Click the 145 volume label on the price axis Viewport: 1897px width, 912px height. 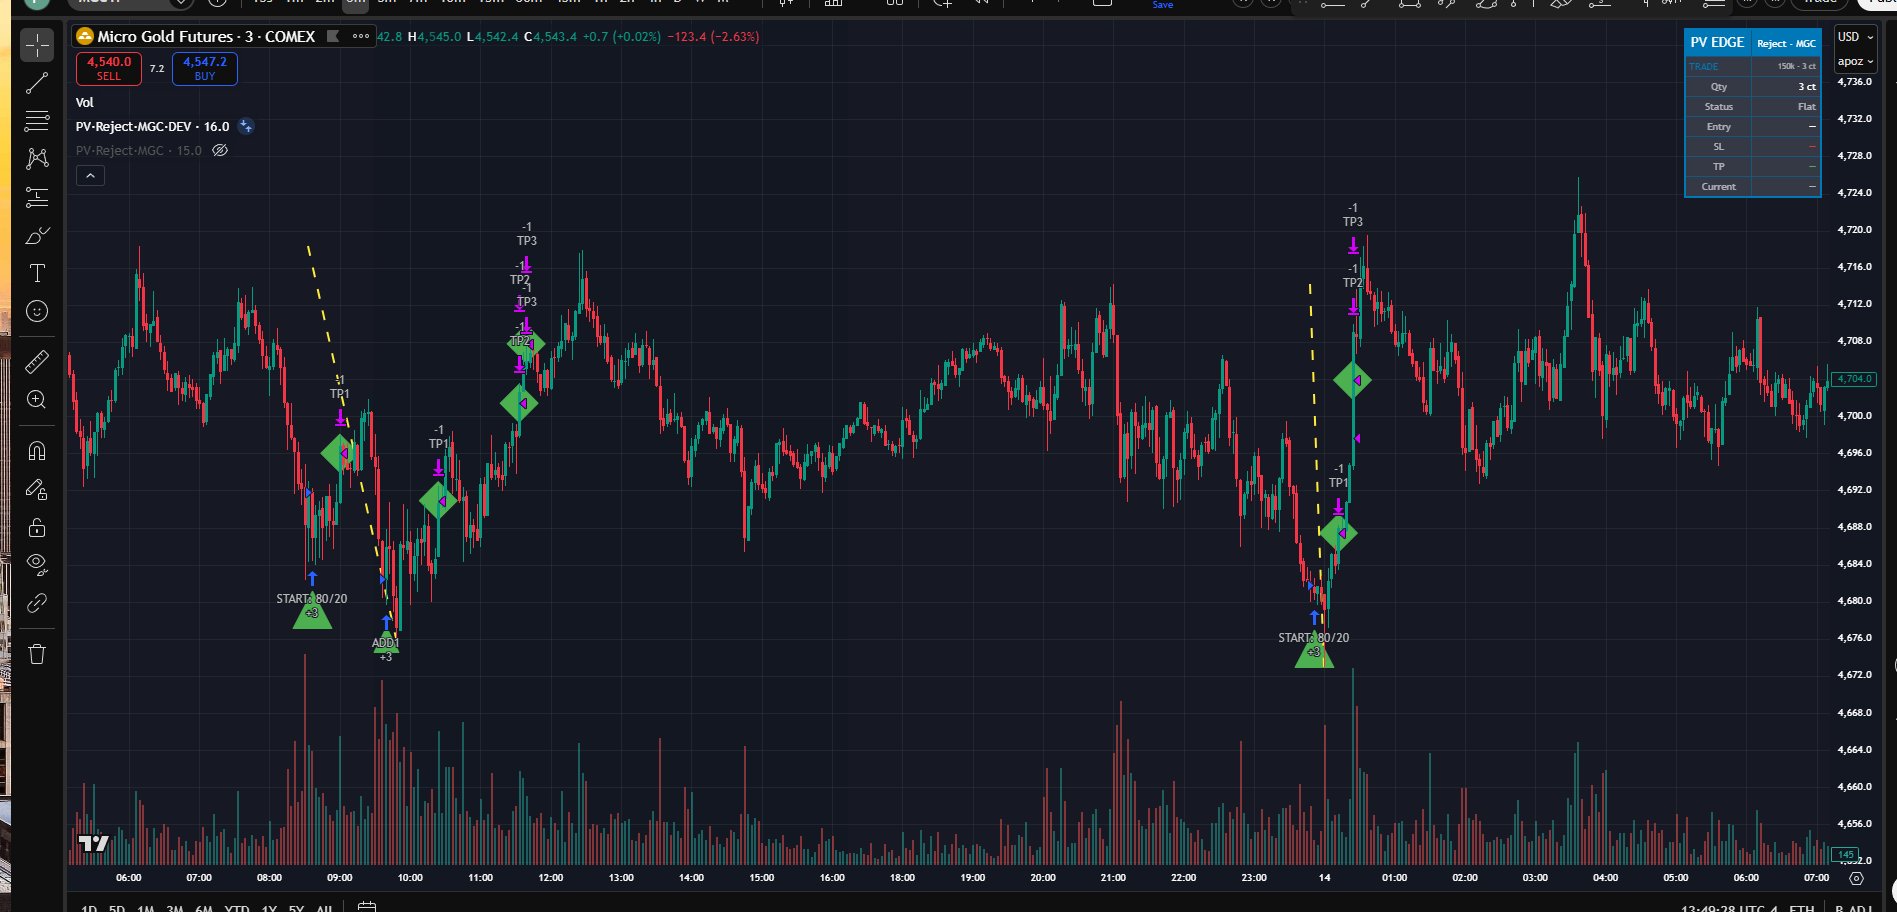1846,855
